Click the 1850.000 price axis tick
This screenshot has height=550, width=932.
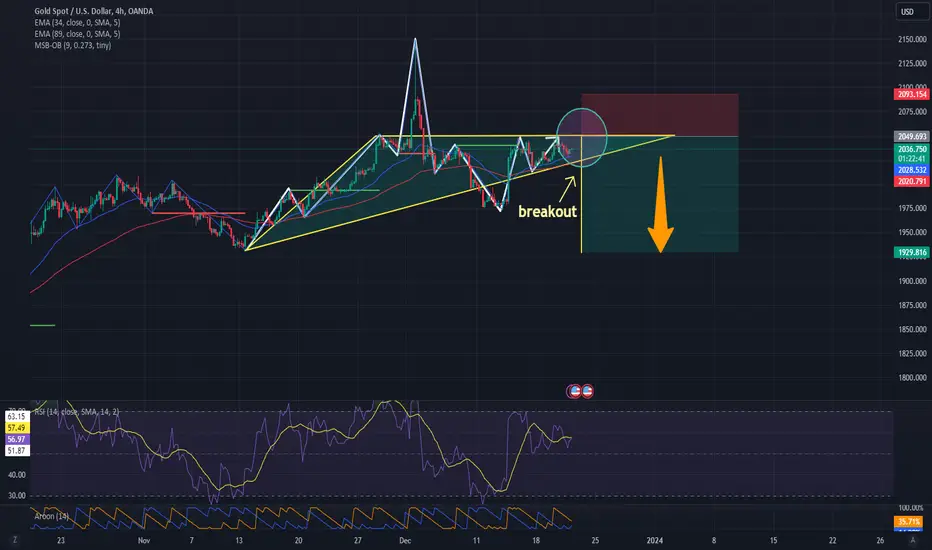click(x=912, y=329)
